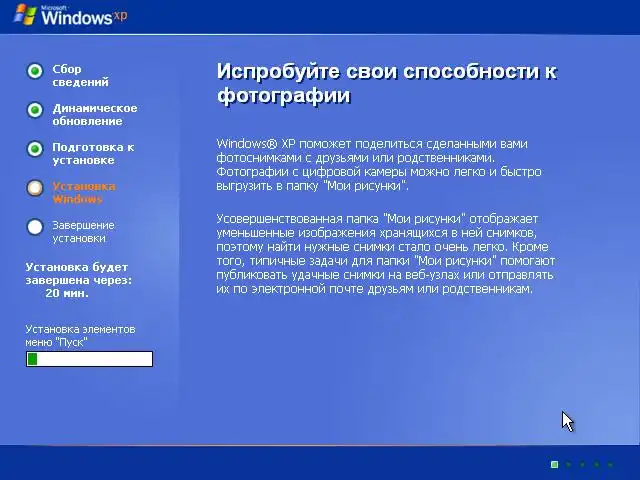Select the Подготовка к установке step label
The width and height of the screenshot is (640, 480).
coord(93,153)
